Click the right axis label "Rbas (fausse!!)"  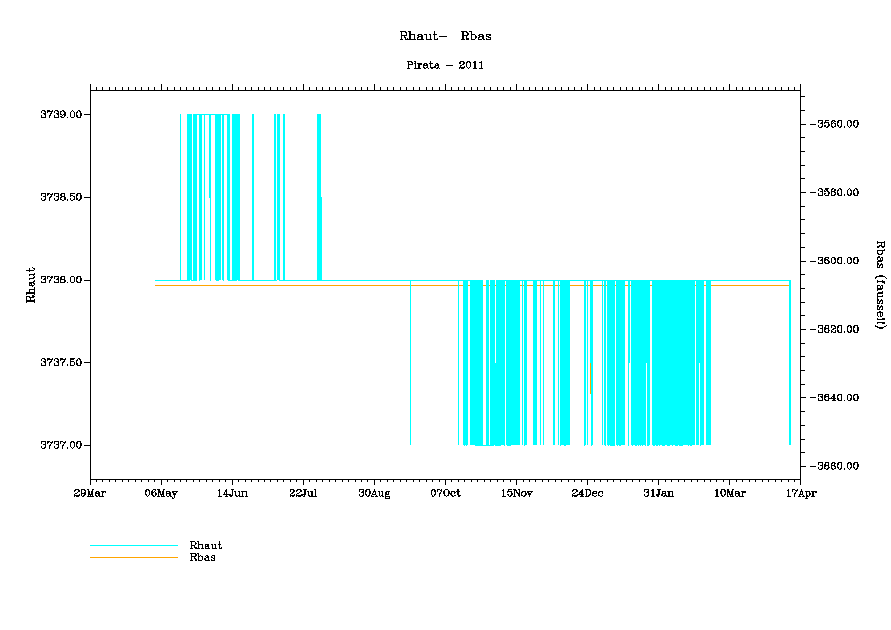coord(880,284)
